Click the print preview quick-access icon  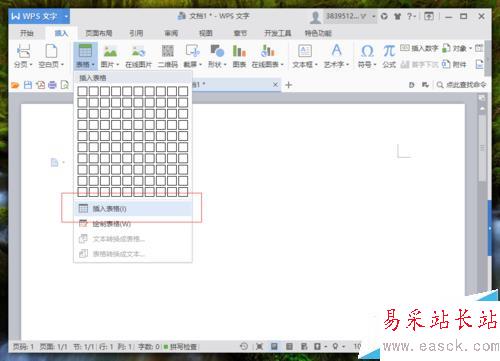pos(65,85)
